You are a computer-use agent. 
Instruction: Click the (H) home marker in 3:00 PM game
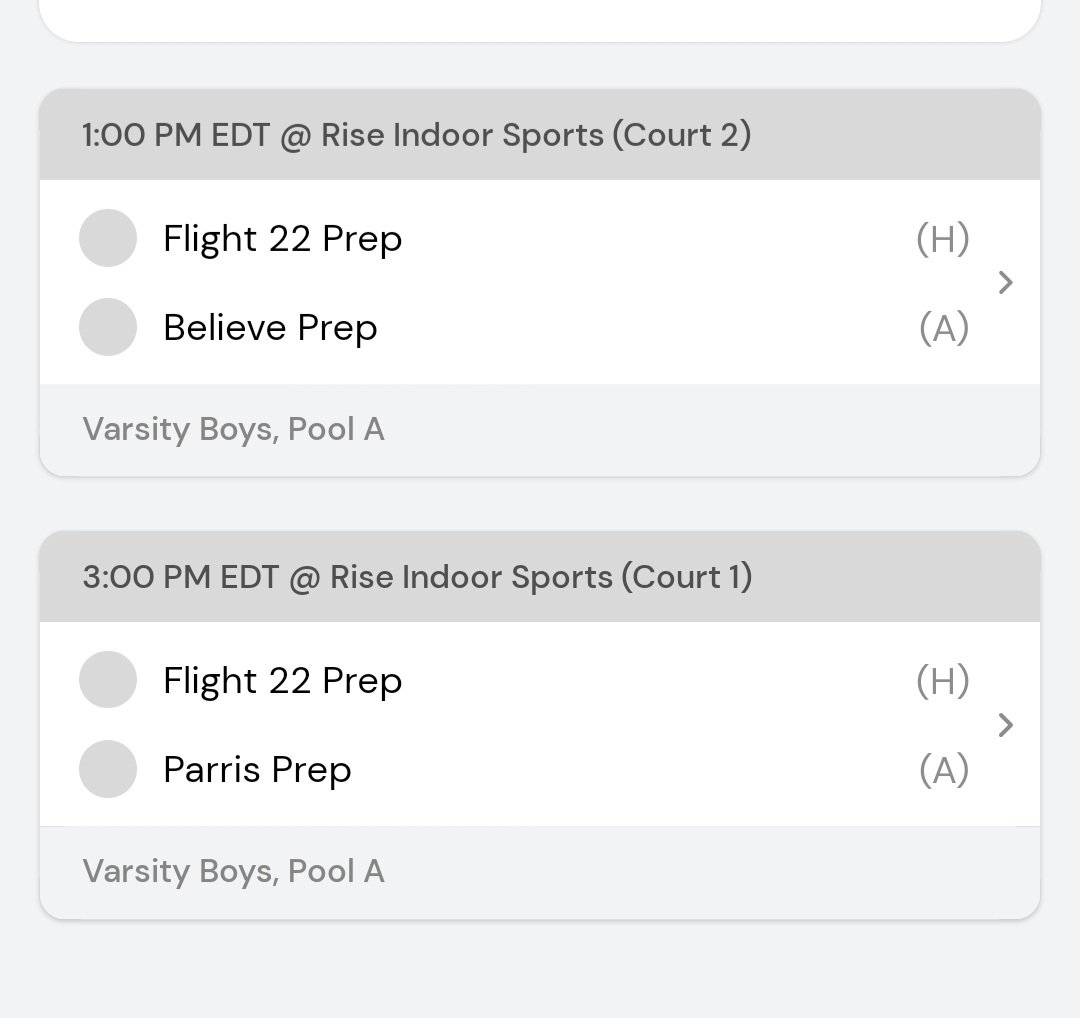tap(942, 681)
